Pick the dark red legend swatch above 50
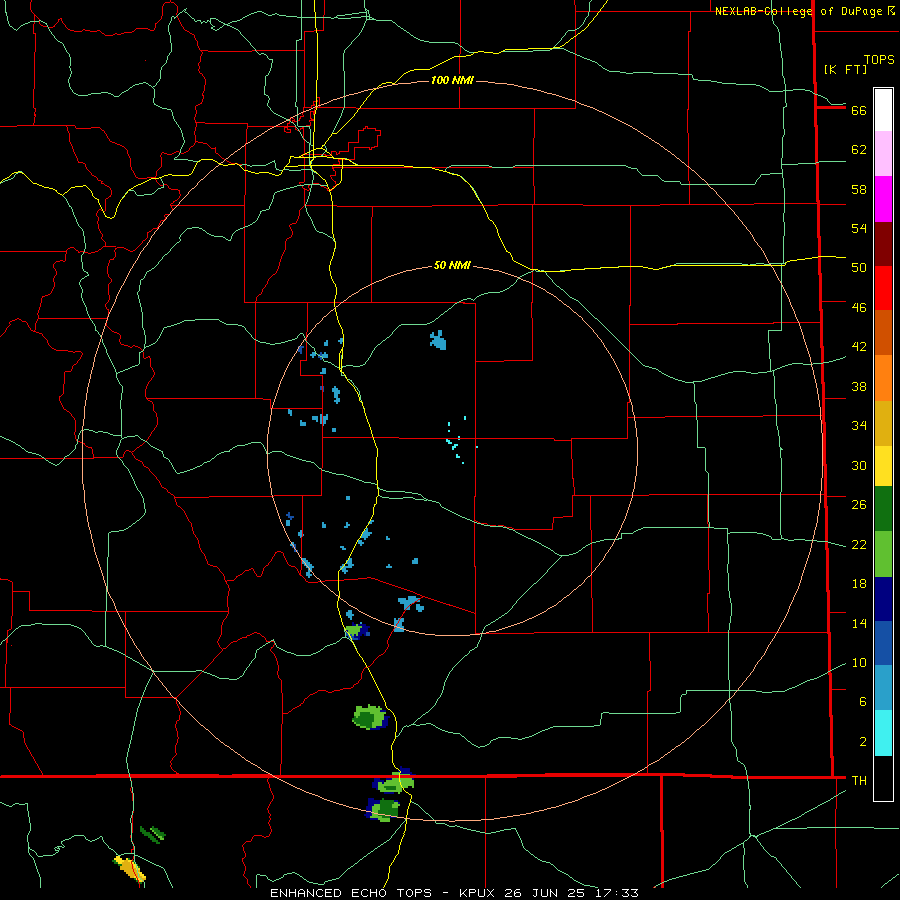Image resolution: width=900 pixels, height=900 pixels. tap(883, 244)
